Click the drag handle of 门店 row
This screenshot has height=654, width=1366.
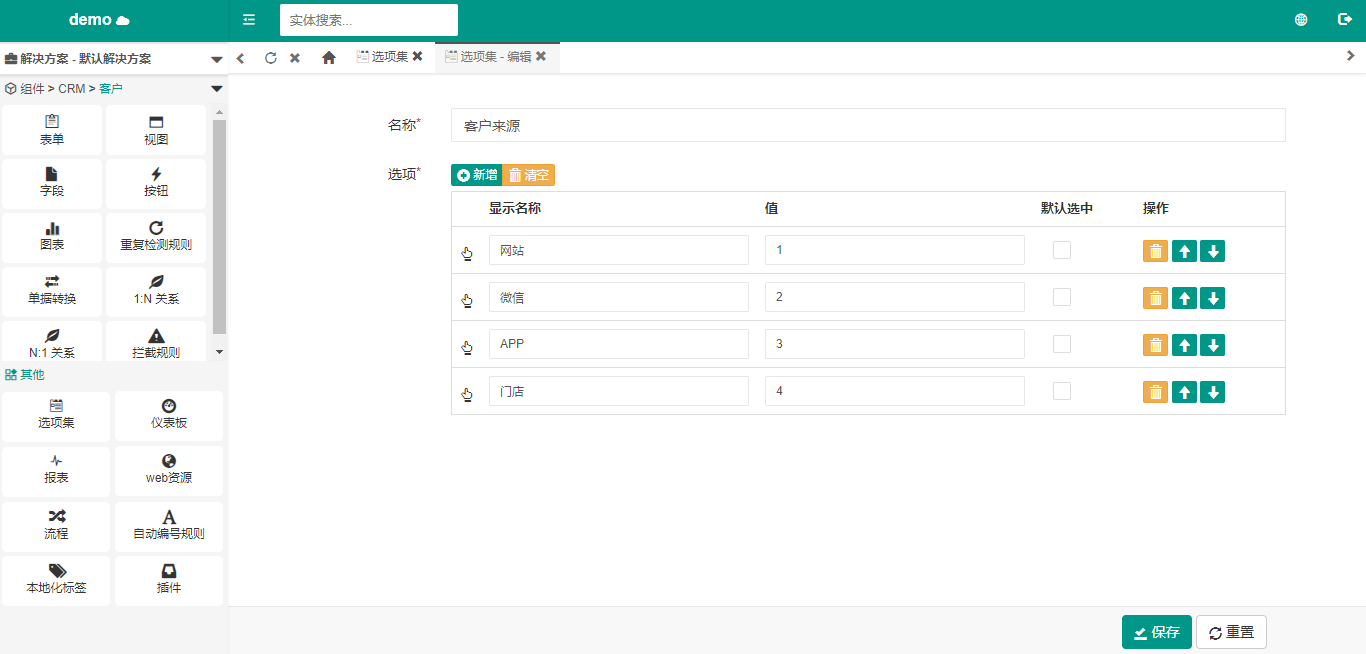[x=467, y=394]
